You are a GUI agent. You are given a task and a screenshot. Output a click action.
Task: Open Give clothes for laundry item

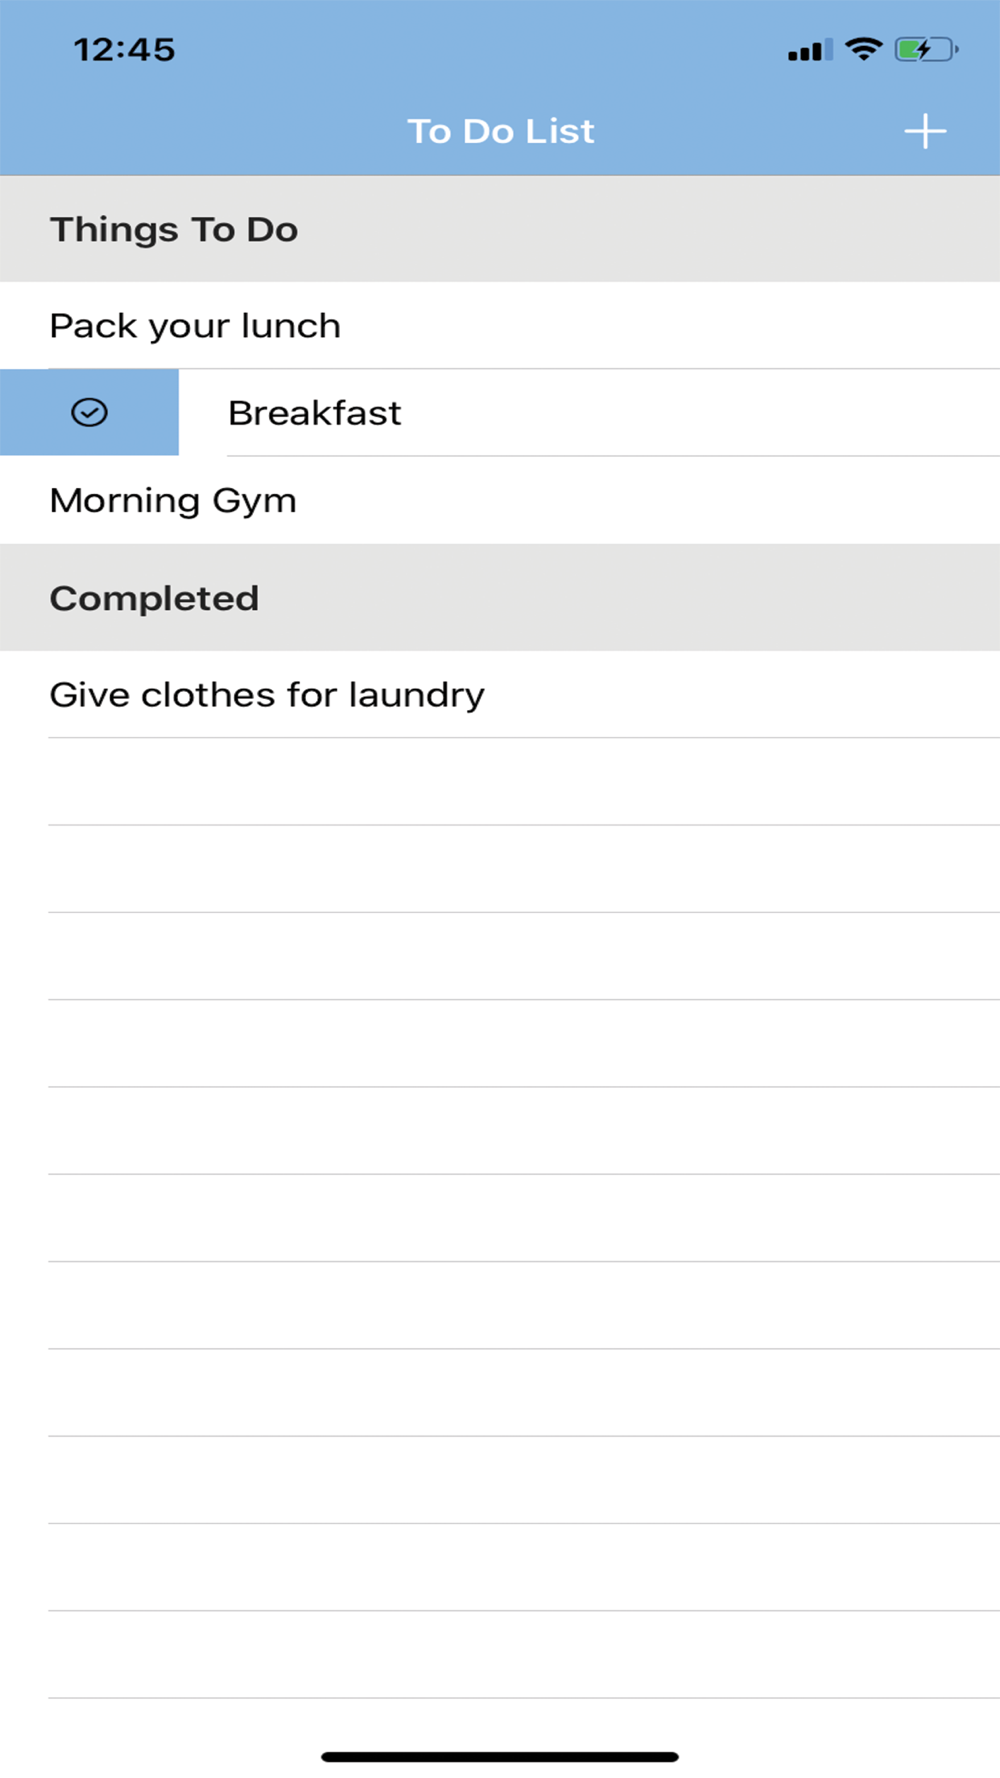point(500,694)
